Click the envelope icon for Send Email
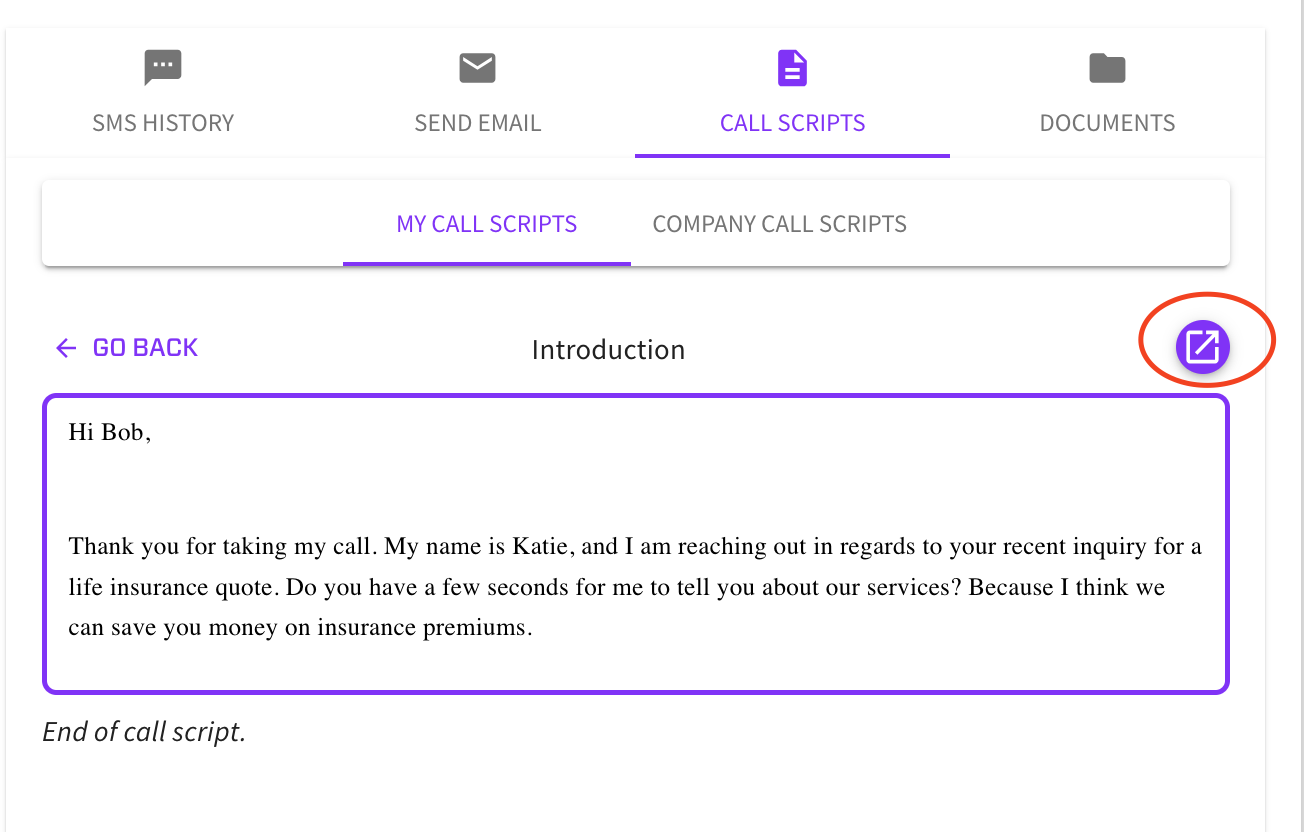This screenshot has height=832, width=1304. [x=477, y=68]
